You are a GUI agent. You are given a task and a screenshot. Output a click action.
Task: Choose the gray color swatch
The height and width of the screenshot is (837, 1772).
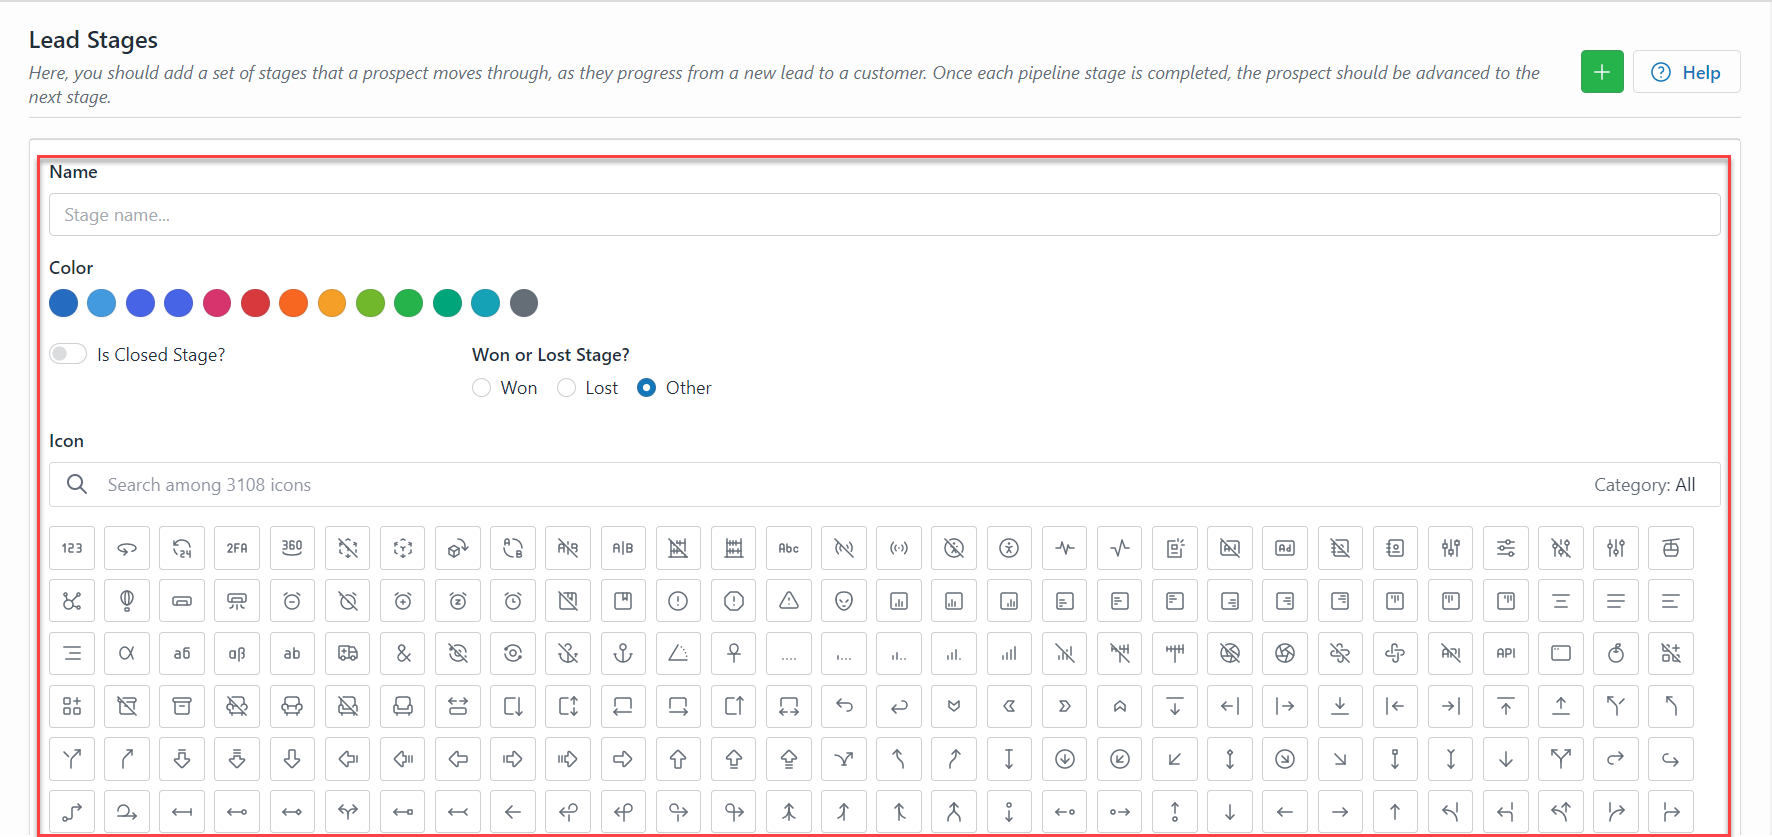click(x=524, y=303)
